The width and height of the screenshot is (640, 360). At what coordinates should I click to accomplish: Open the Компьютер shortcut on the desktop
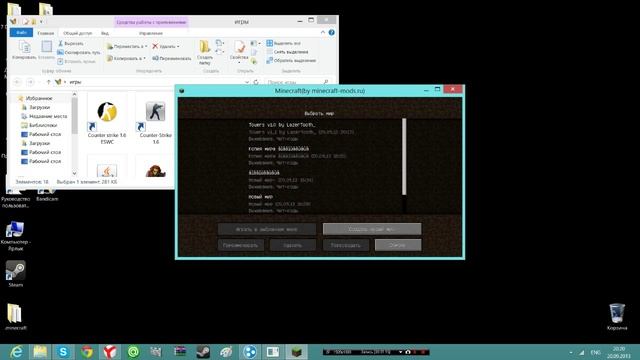click(x=16, y=236)
